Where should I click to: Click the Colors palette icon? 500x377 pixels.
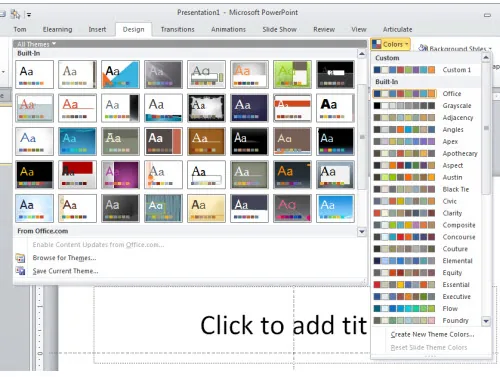click(377, 44)
